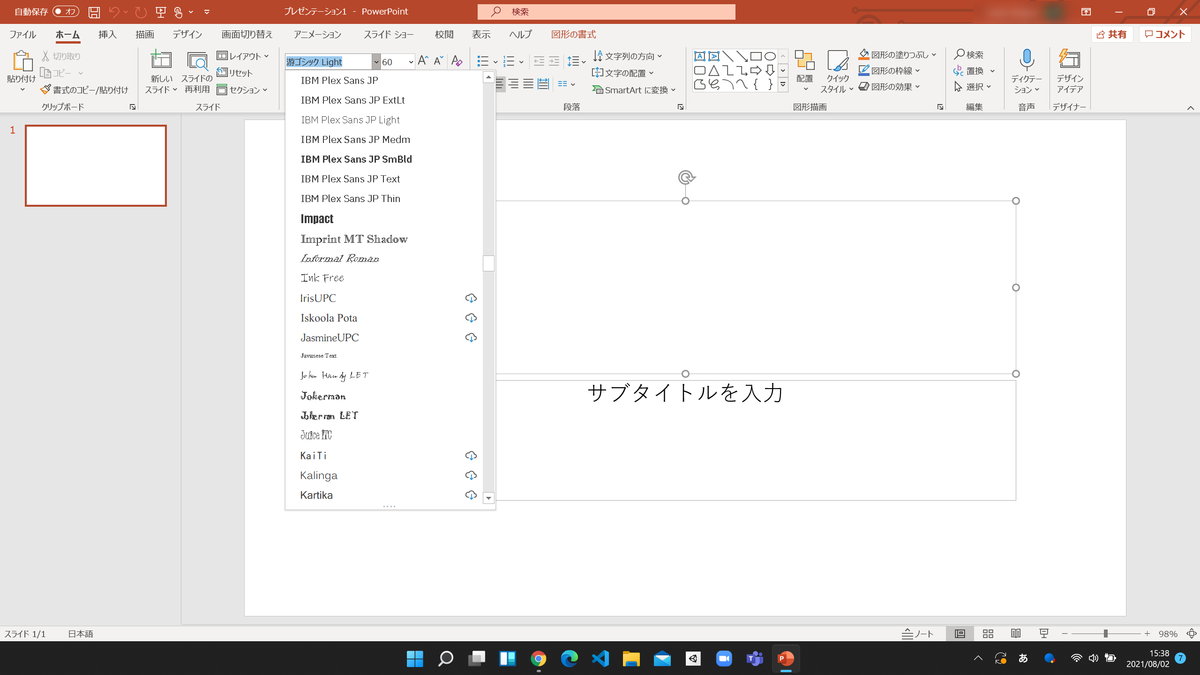
Task: Choose IBM Plex Sans JP Thin font
Action: [350, 199]
